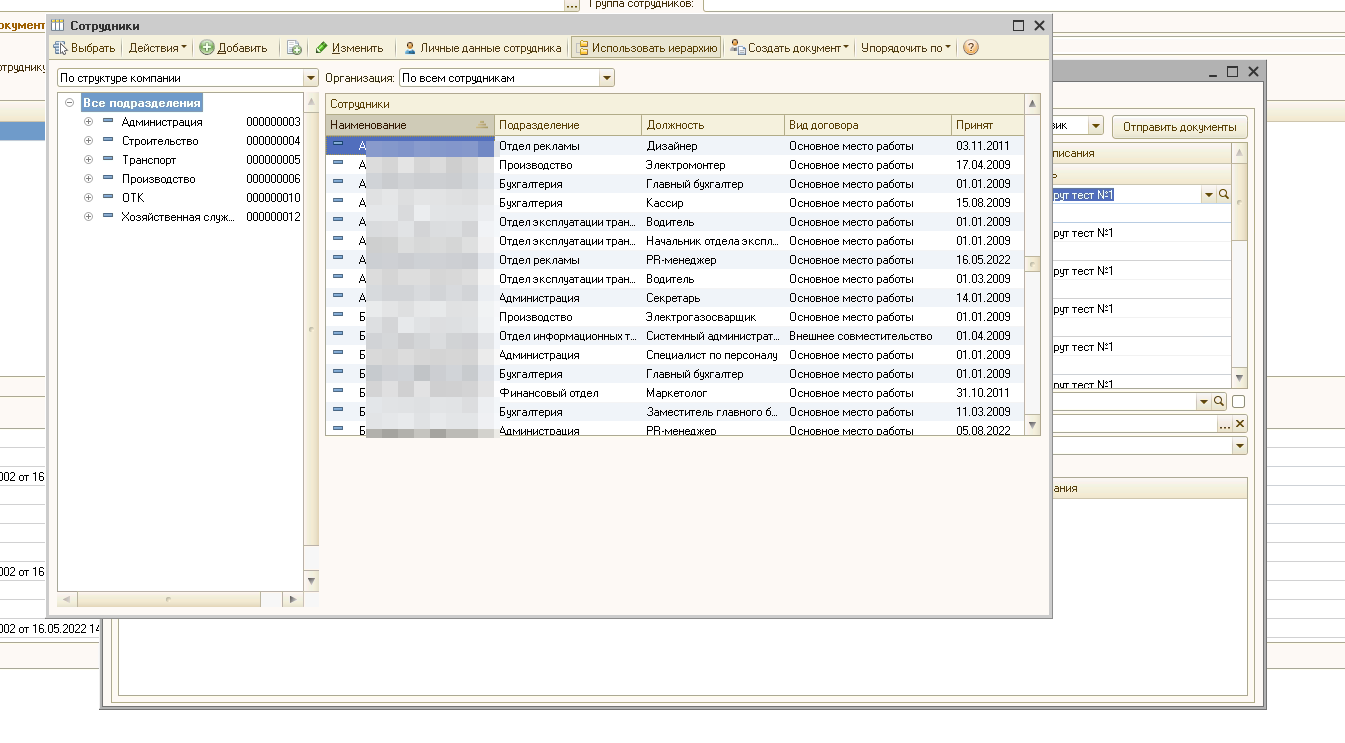1345x743 pixels.
Task: Click Вид договора column header
Action: click(x=868, y=125)
